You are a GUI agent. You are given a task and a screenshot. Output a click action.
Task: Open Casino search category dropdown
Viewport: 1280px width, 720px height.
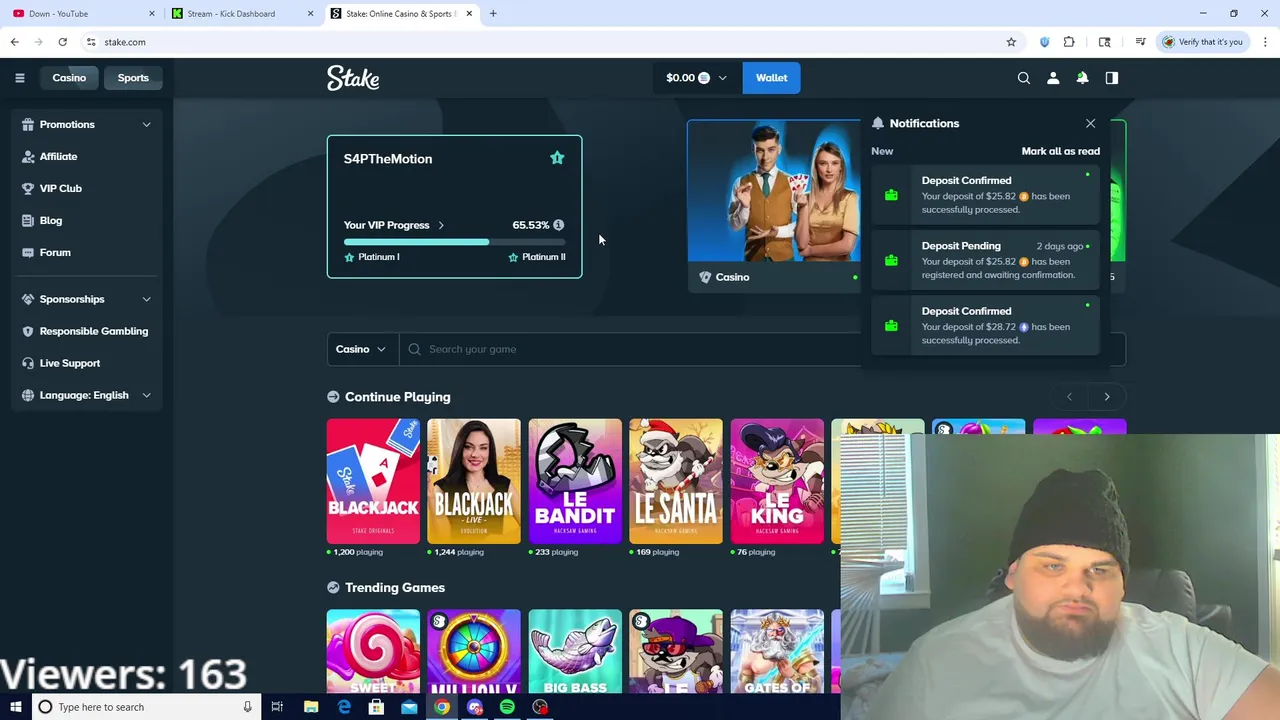(361, 349)
